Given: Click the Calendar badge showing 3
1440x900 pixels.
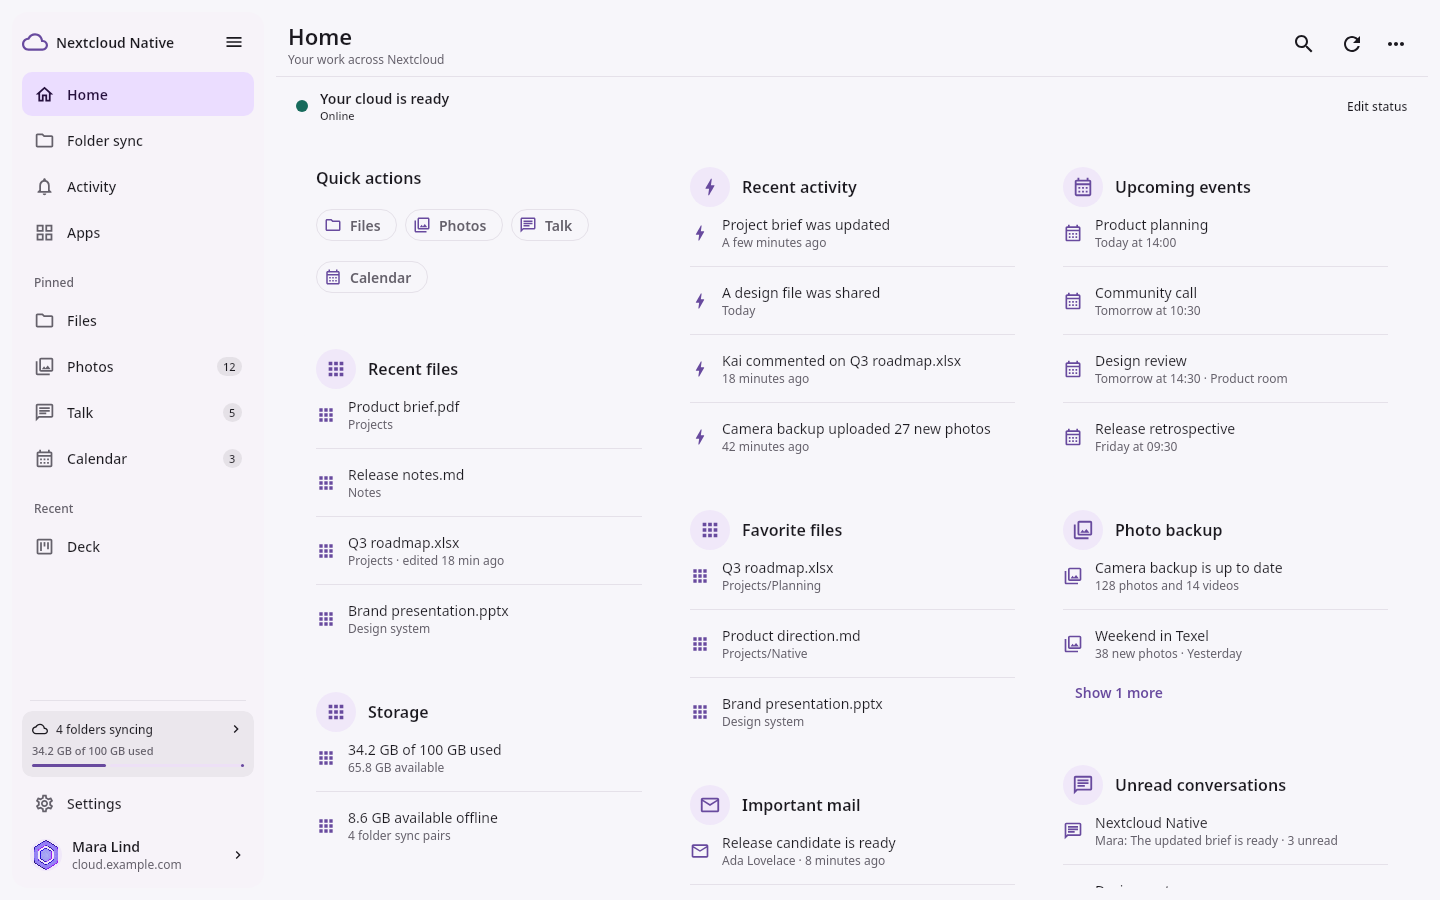Looking at the screenshot, I should pos(232,459).
